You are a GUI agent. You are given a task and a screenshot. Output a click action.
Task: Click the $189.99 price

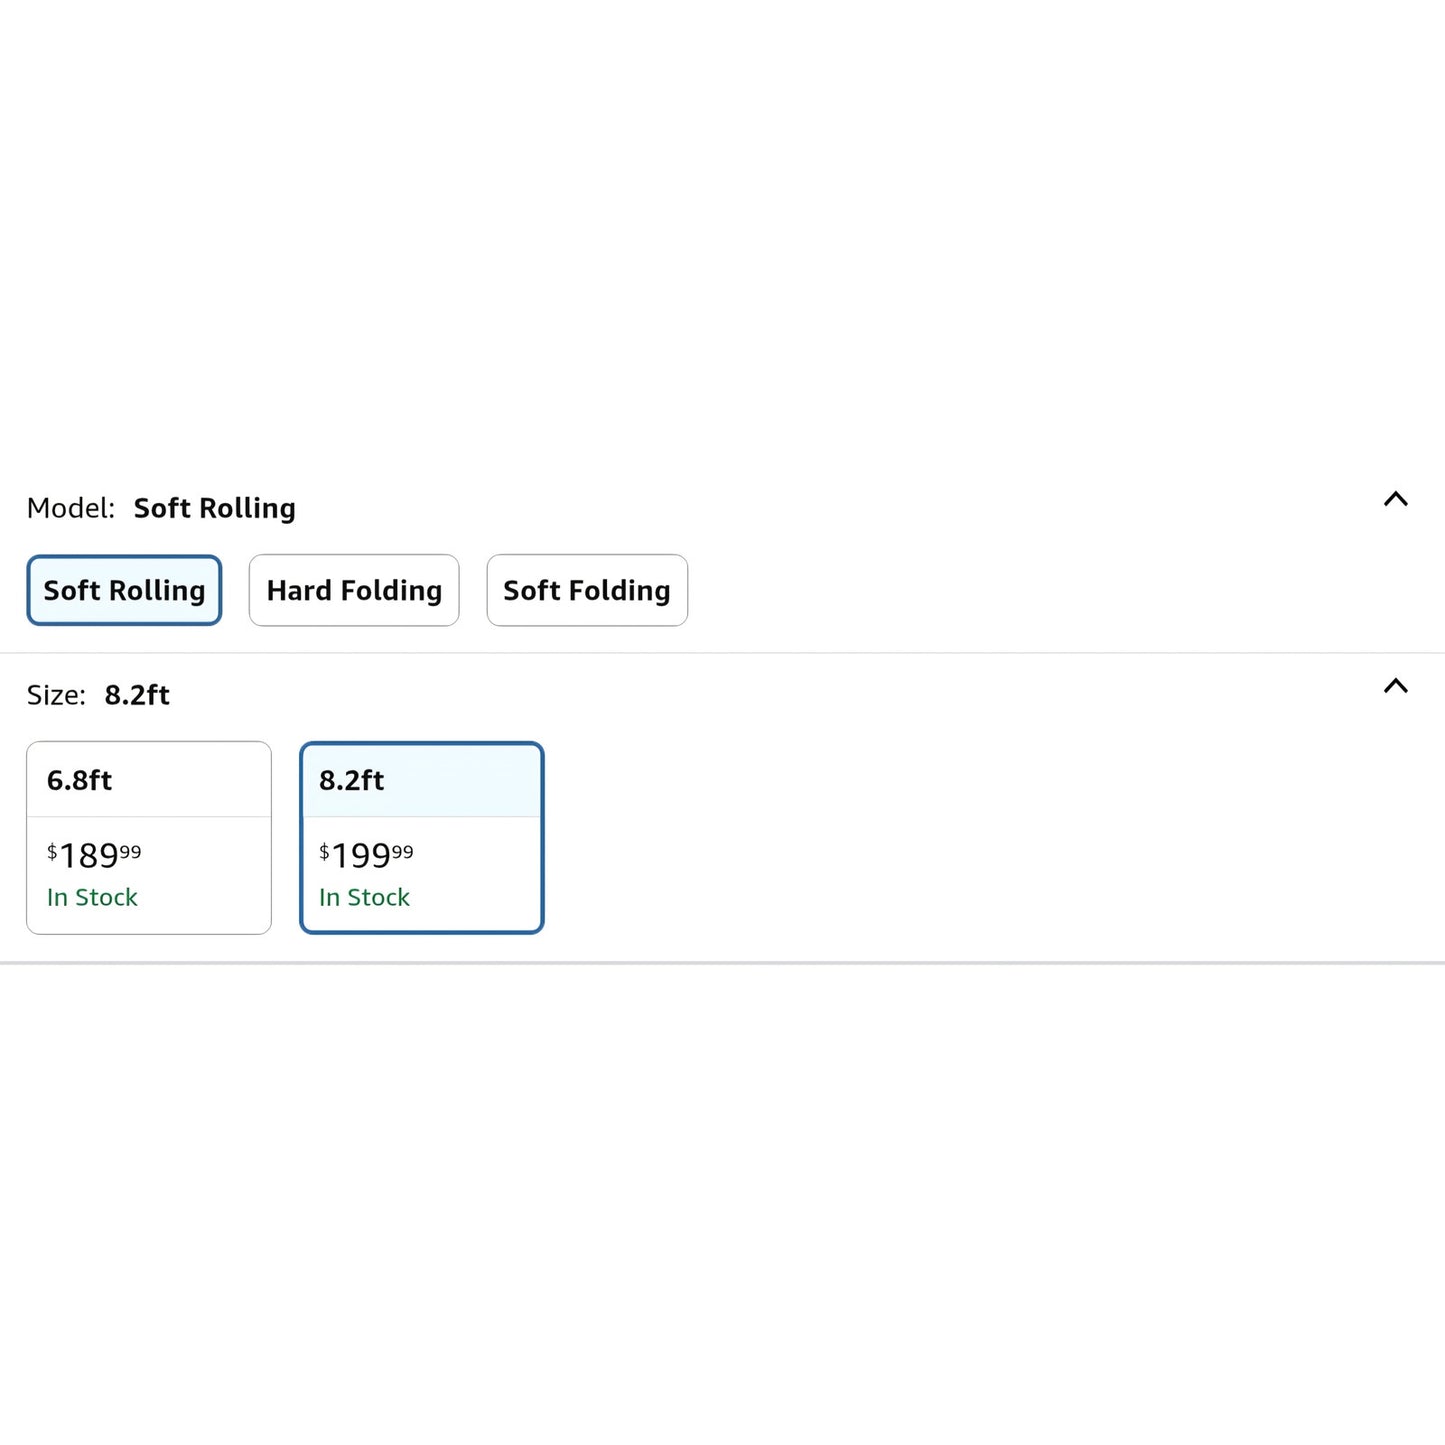pyautogui.click(x=94, y=856)
